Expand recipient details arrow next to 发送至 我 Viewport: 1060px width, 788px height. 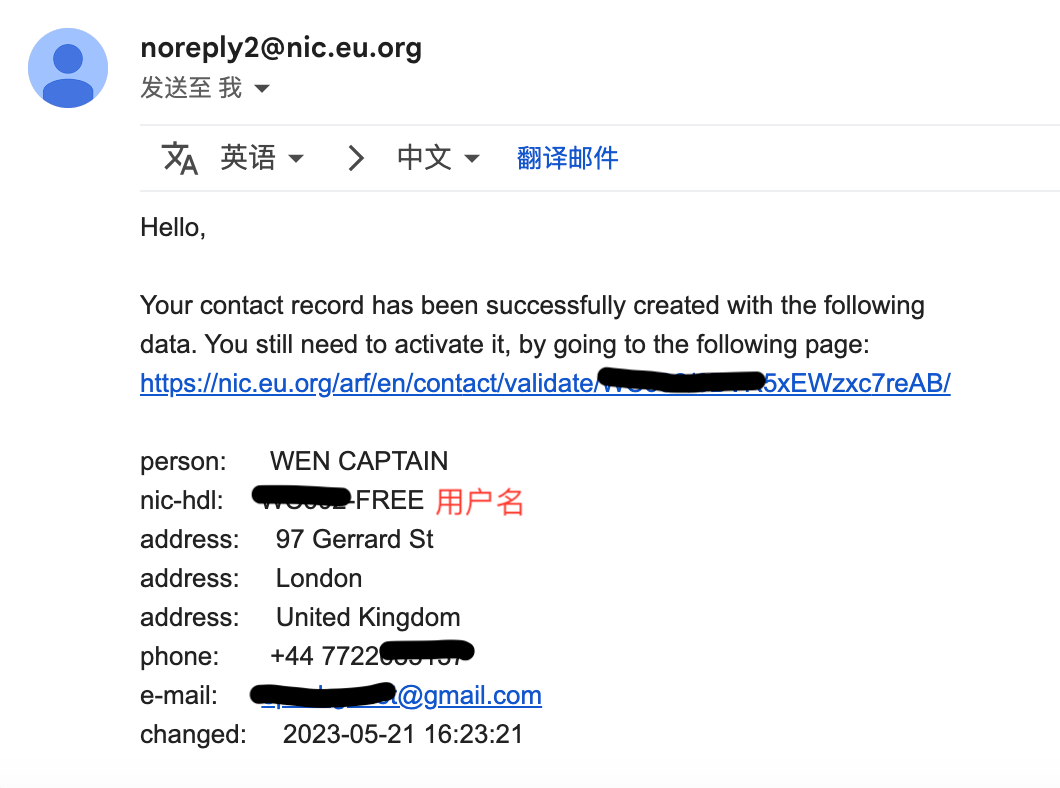click(262, 88)
